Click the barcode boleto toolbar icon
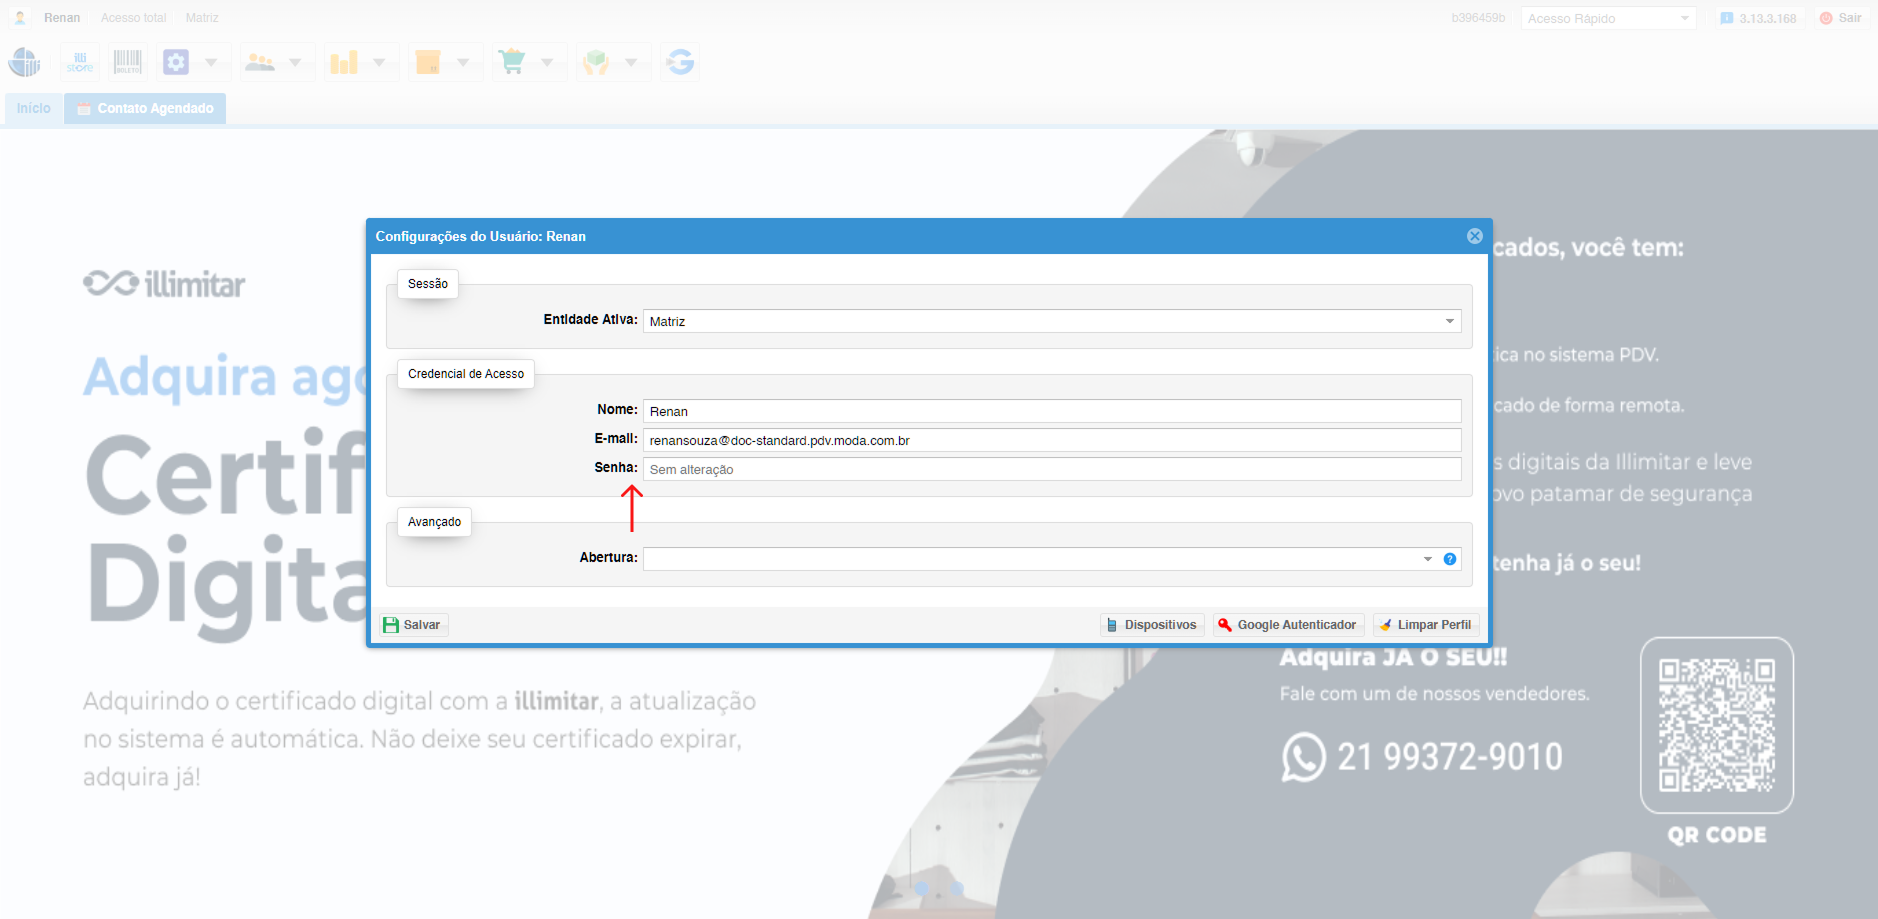Screen dimensions: 1878x919 [127, 62]
